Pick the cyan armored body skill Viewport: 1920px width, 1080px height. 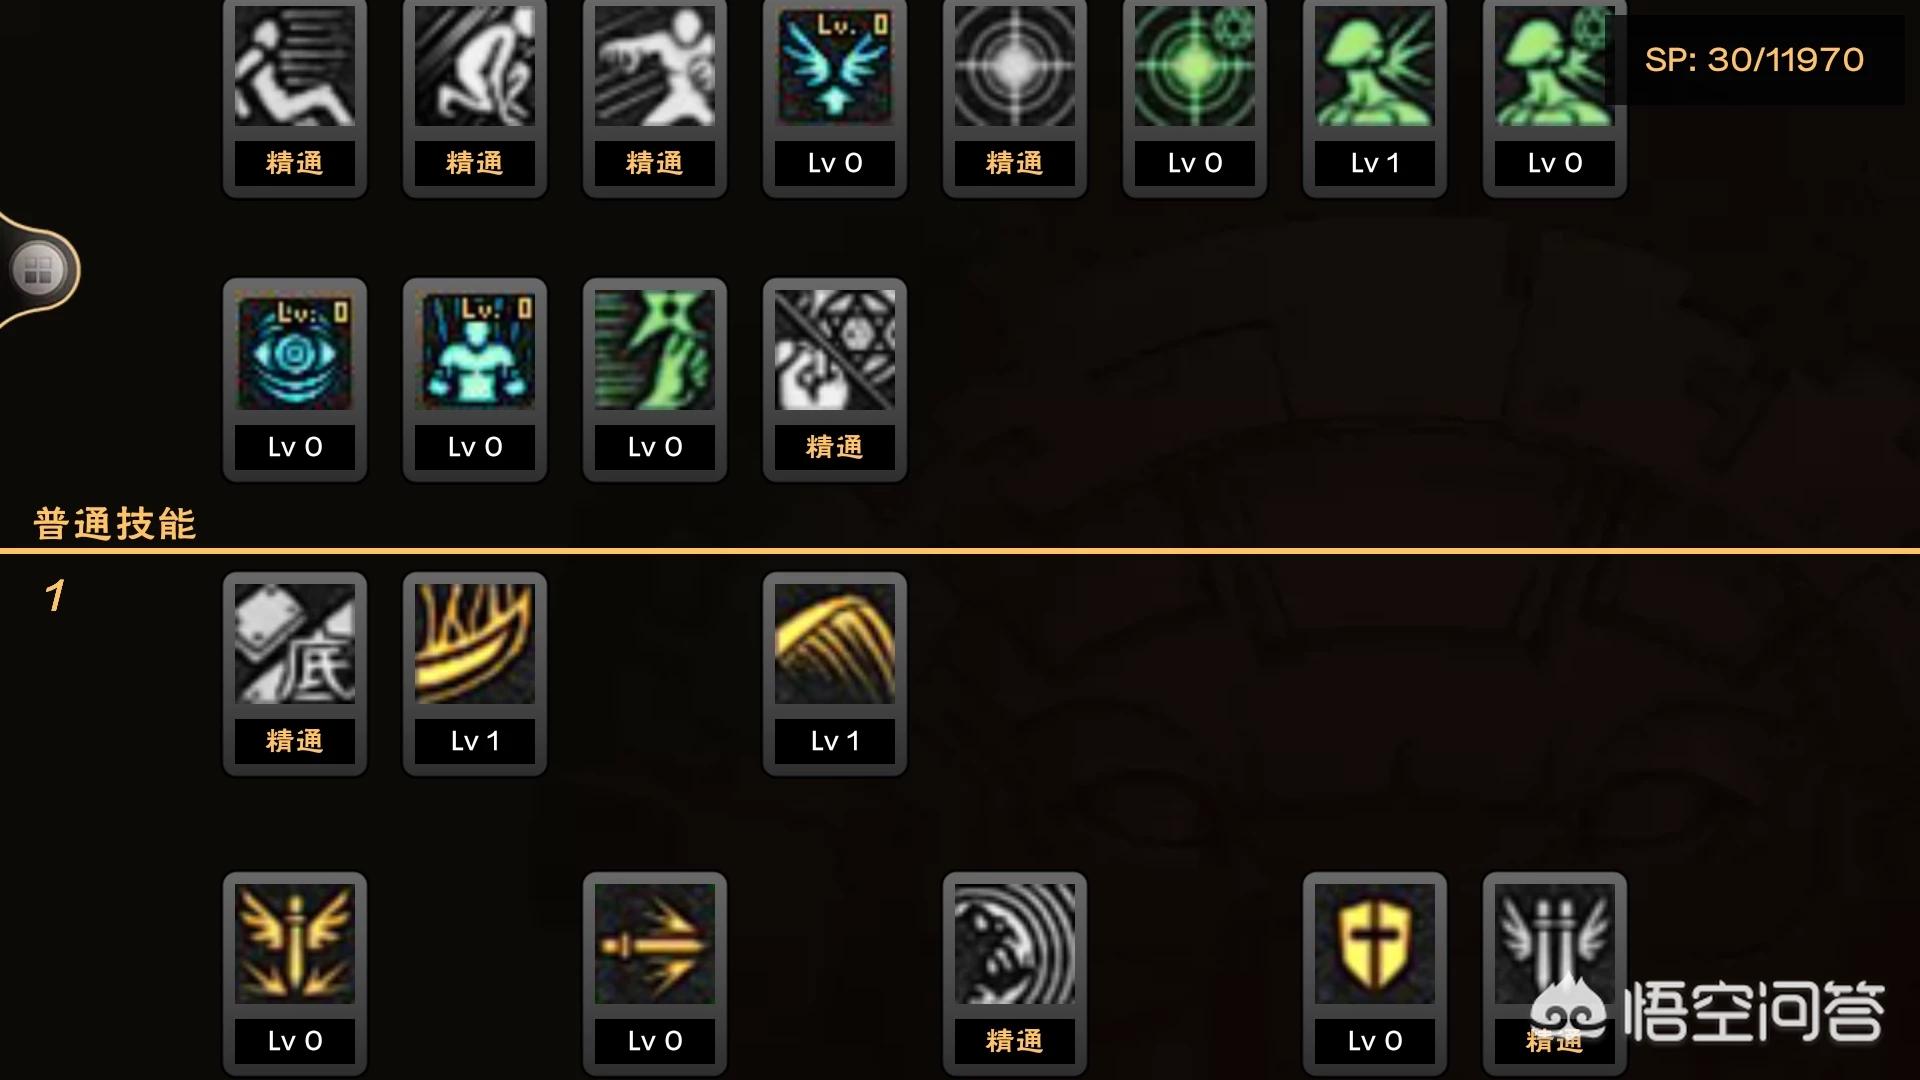click(x=475, y=380)
